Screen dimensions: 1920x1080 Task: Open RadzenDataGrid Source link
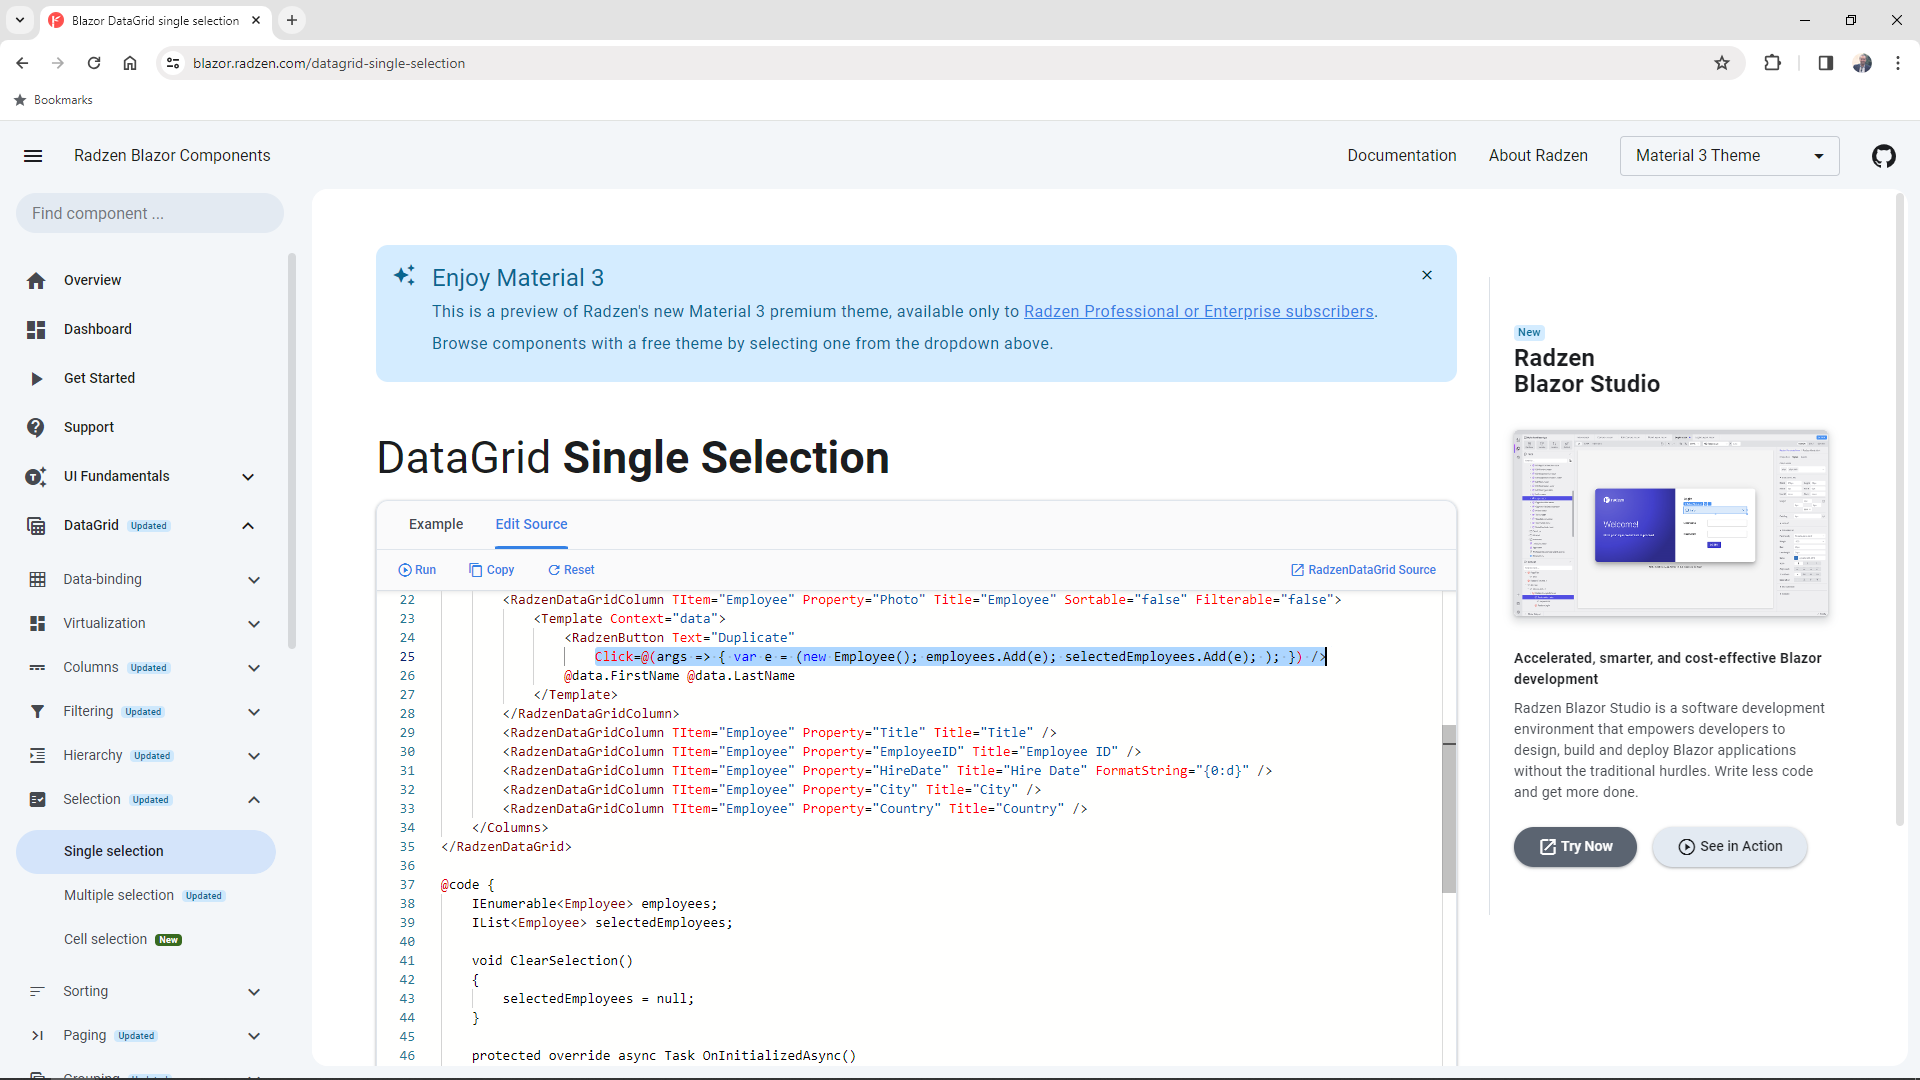click(x=1363, y=570)
